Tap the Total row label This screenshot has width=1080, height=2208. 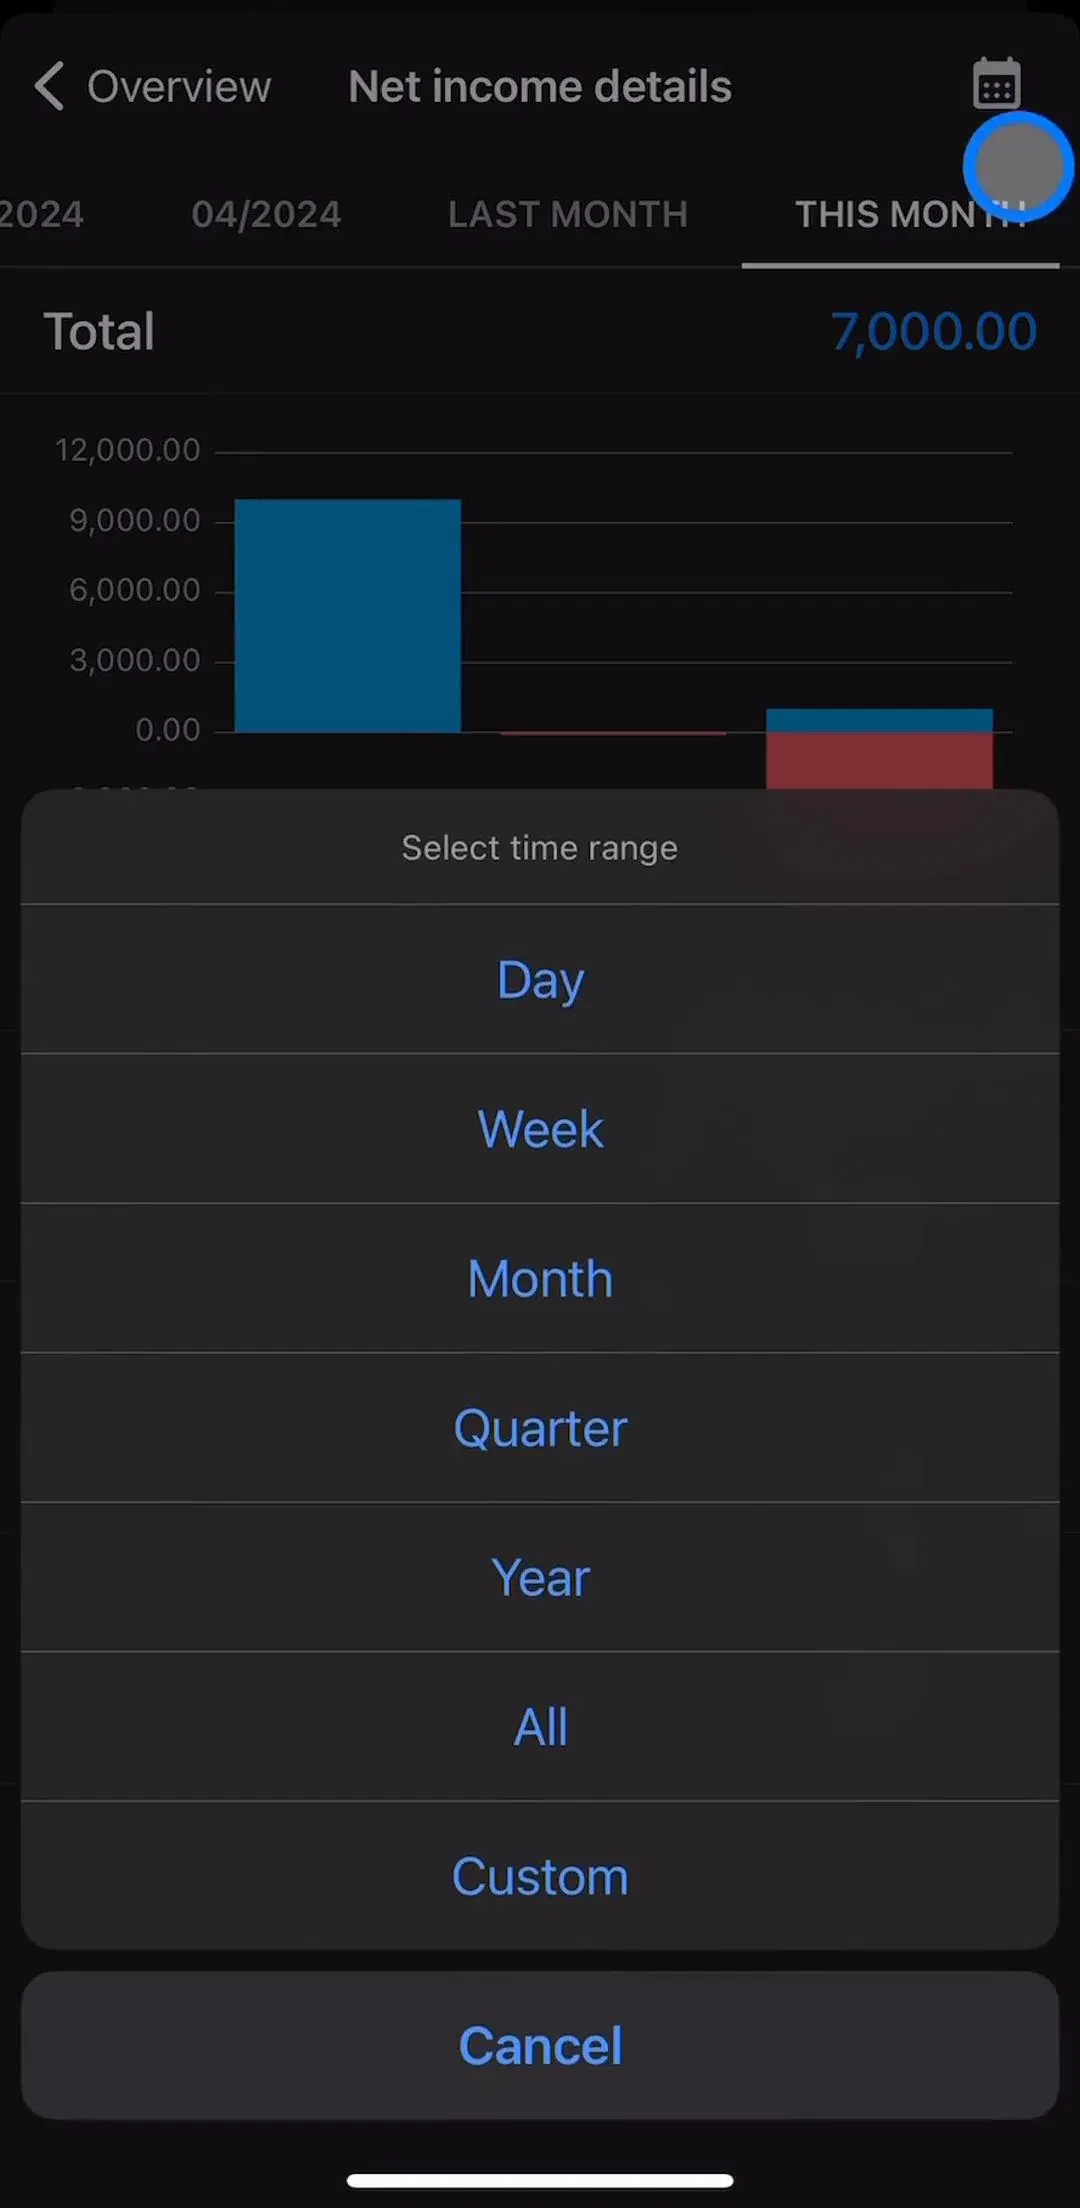99,331
